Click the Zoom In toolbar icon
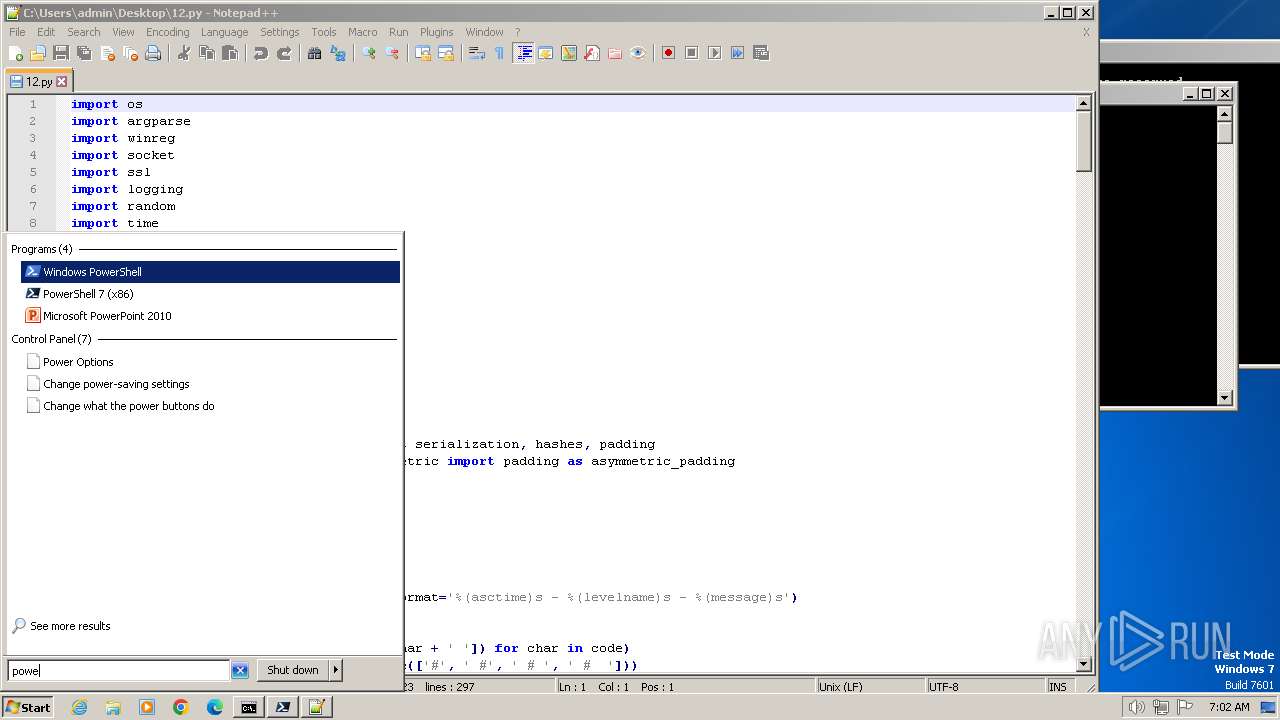 [369, 53]
